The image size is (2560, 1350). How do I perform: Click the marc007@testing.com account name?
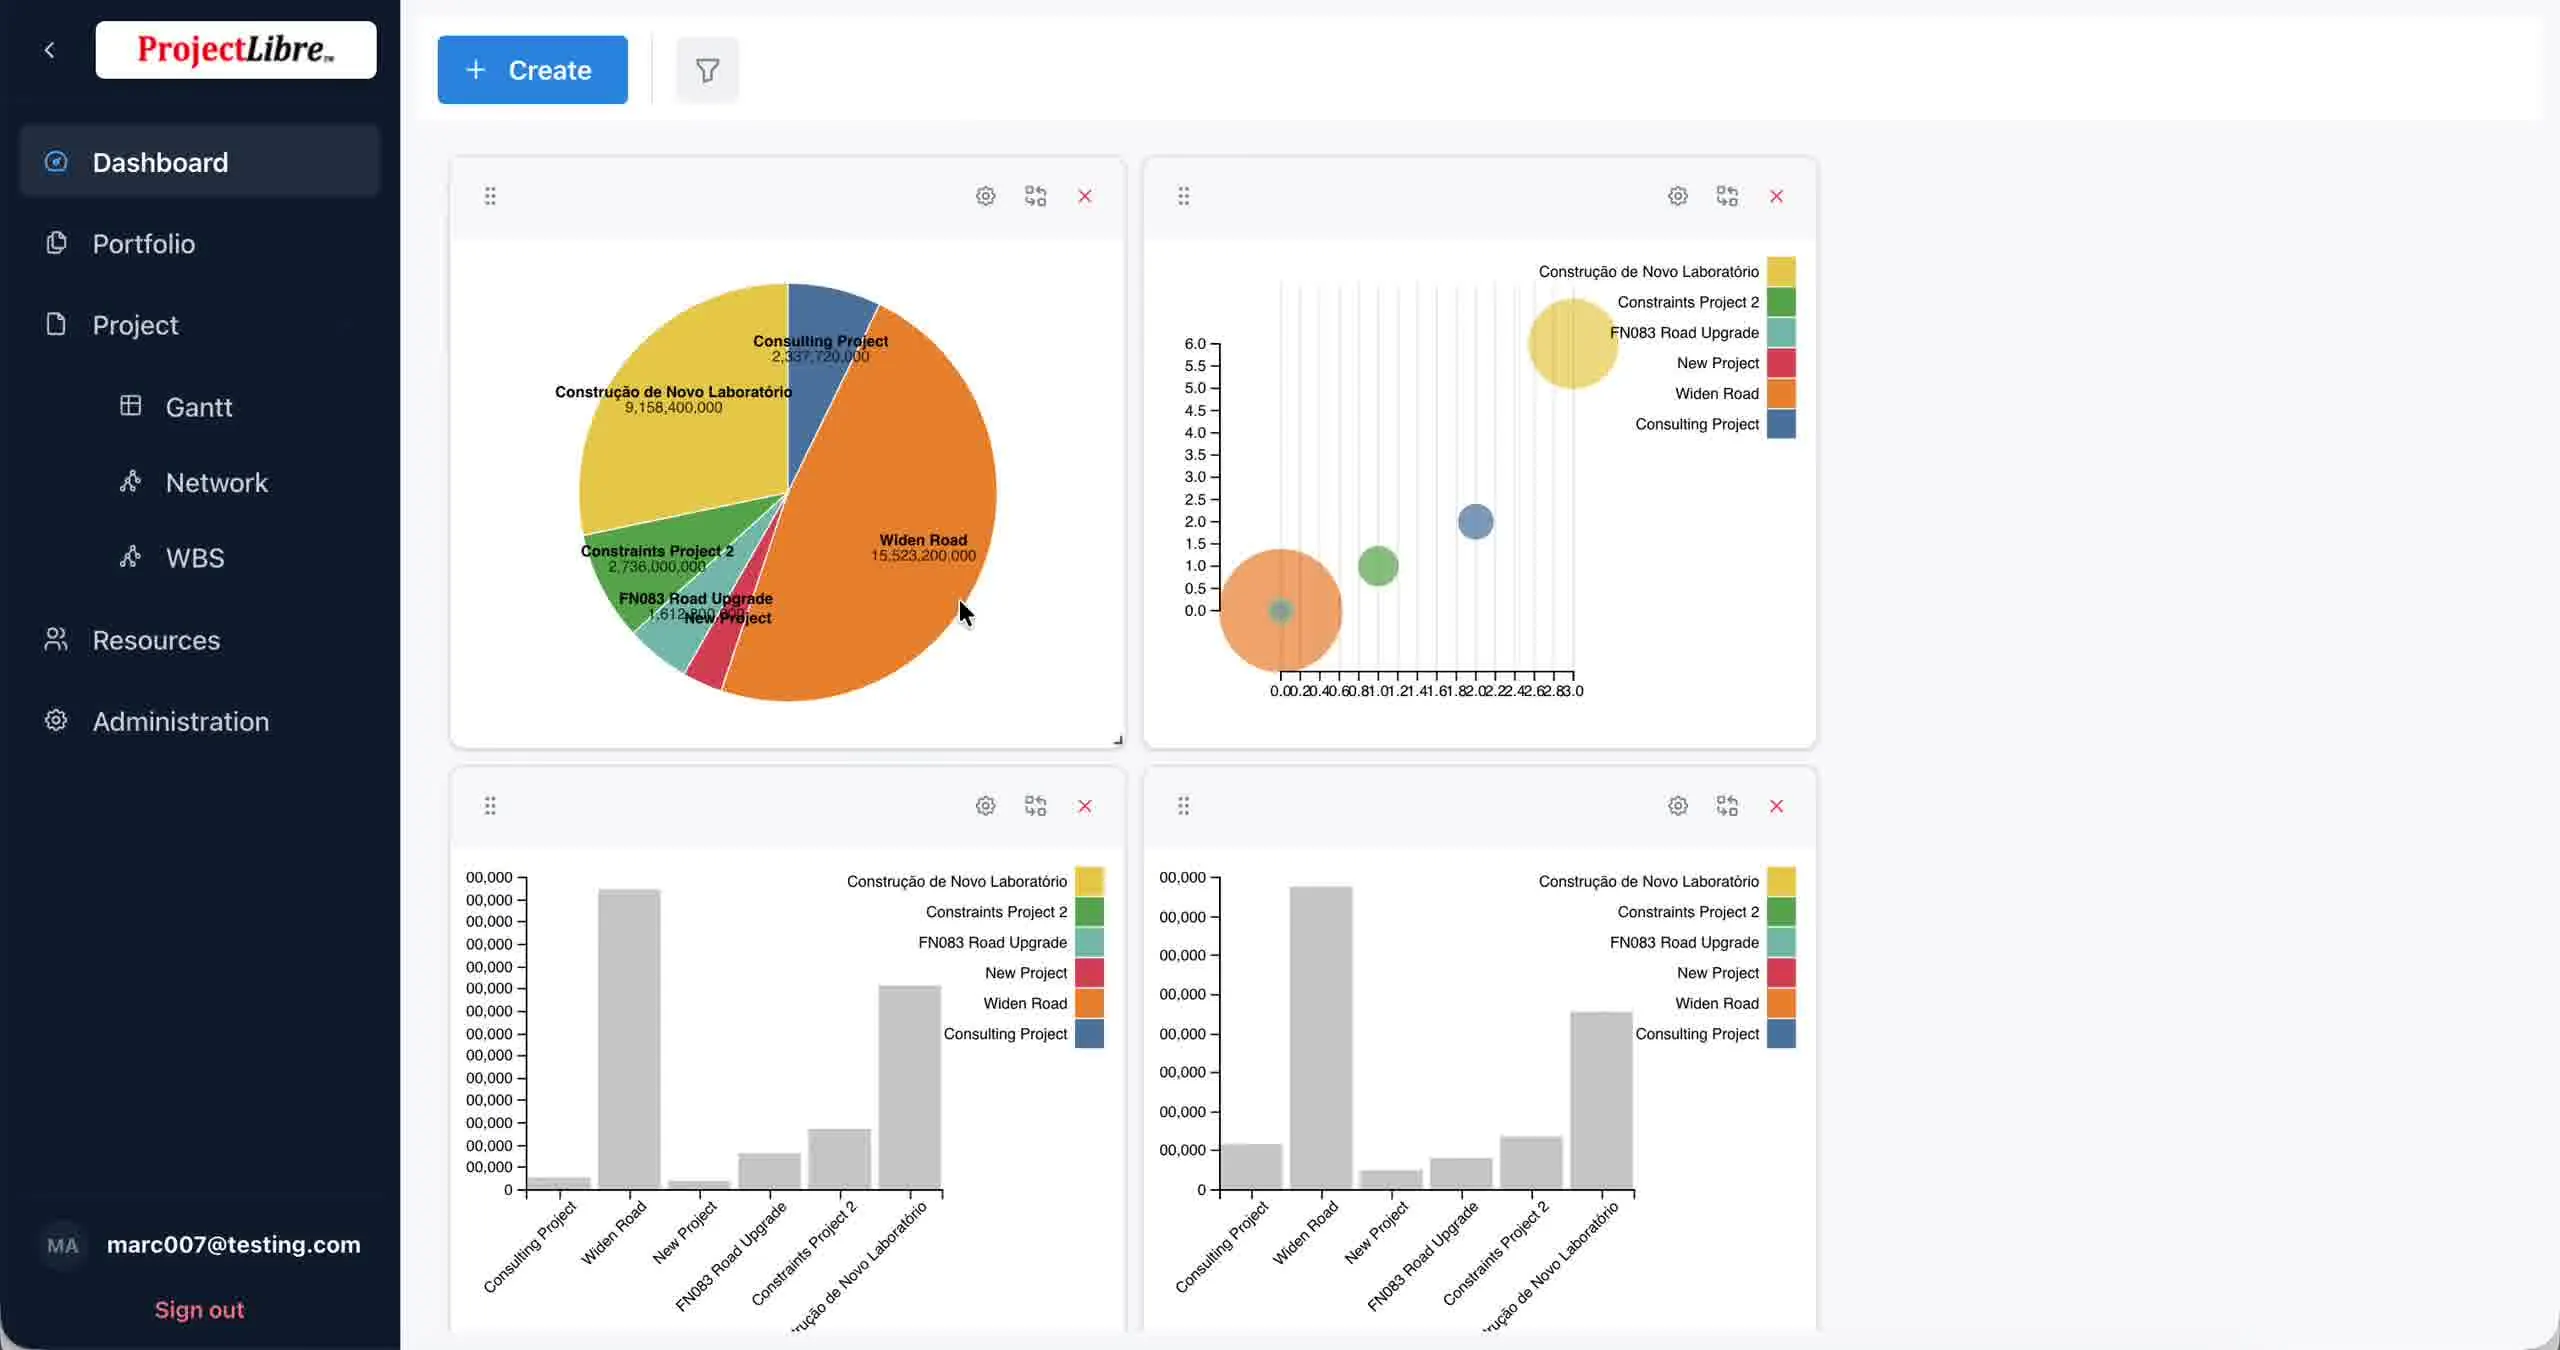[233, 1244]
